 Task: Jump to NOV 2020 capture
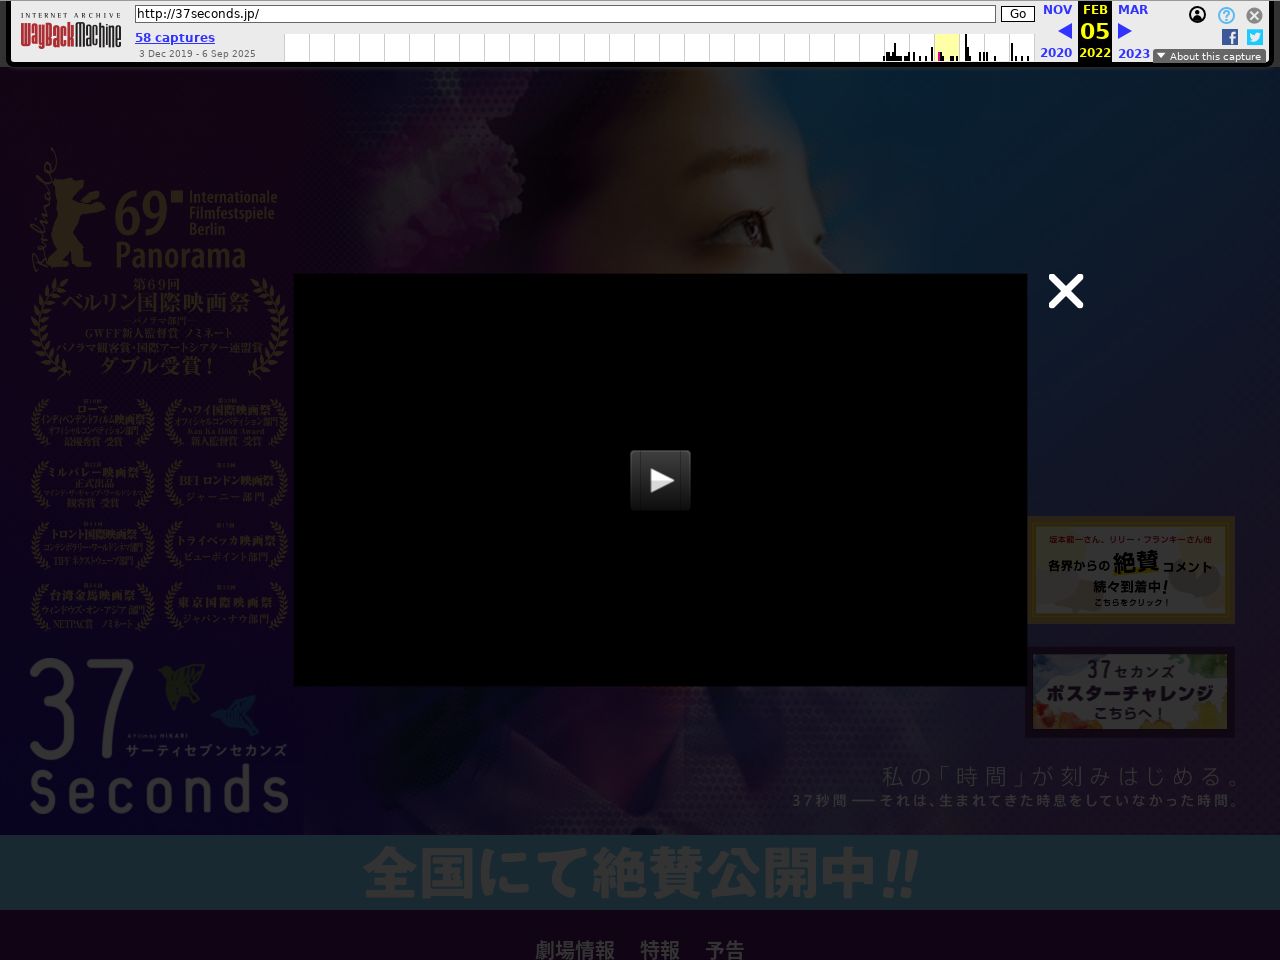pos(1057,10)
